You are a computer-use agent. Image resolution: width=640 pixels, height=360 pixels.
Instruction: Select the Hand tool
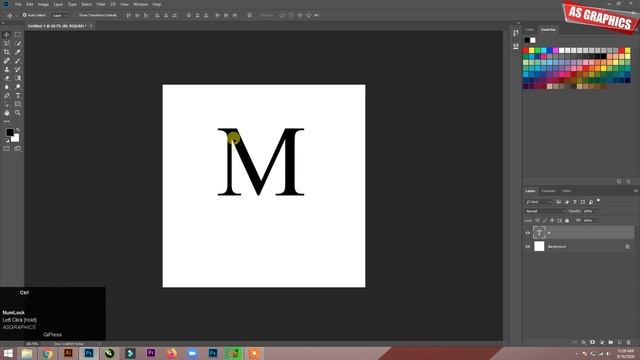click(x=7, y=113)
